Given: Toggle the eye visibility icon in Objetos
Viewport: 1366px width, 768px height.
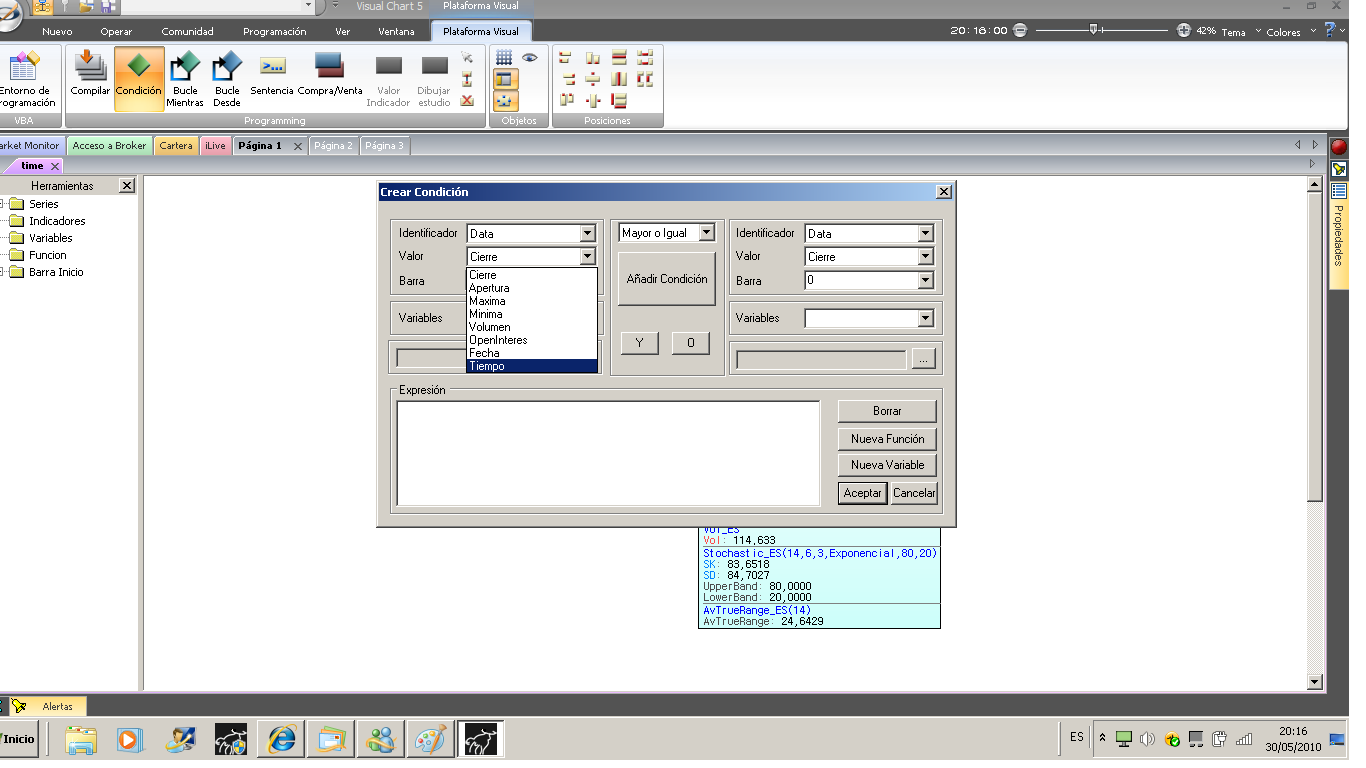Looking at the screenshot, I should pos(530,58).
